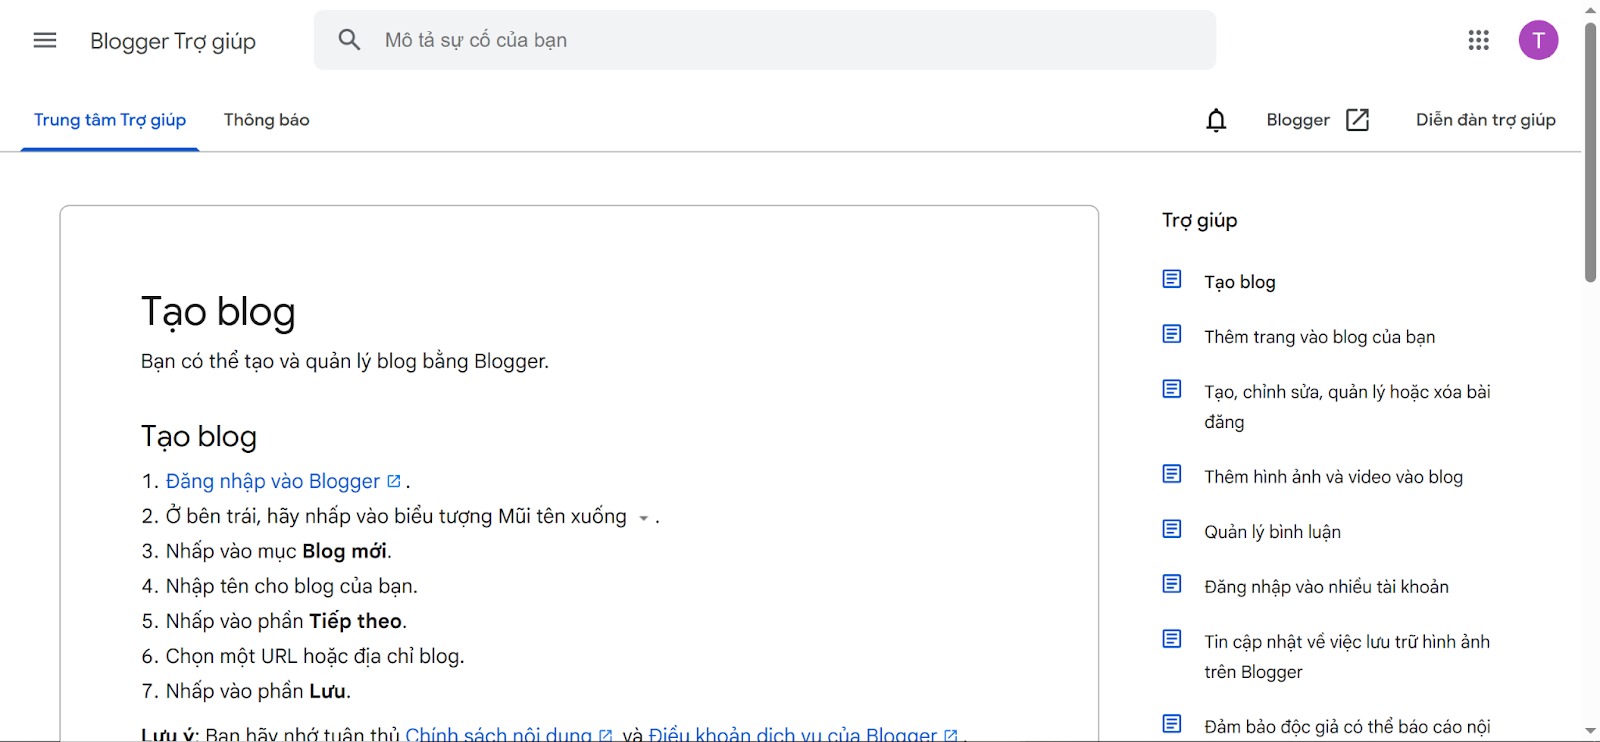Viewport: 1600px width, 742px height.
Task: Click the text Nhấp vào phần Lưu
Action: point(258,691)
